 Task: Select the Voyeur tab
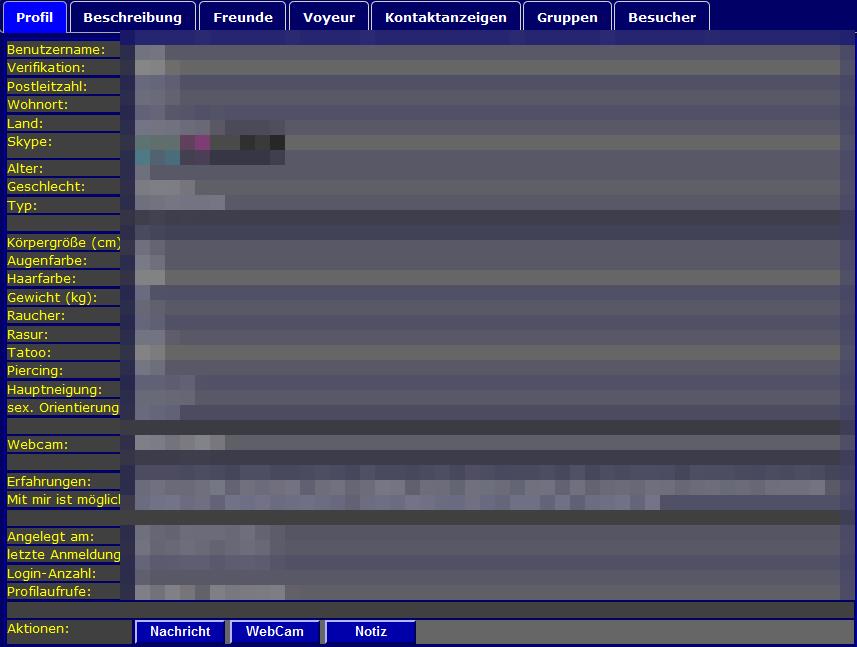tap(329, 17)
